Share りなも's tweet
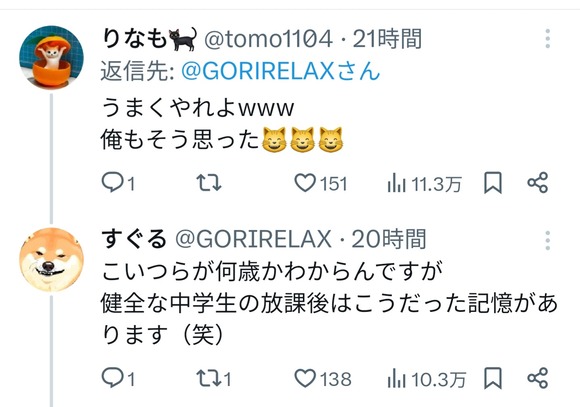This screenshot has width=580, height=407. [537, 182]
